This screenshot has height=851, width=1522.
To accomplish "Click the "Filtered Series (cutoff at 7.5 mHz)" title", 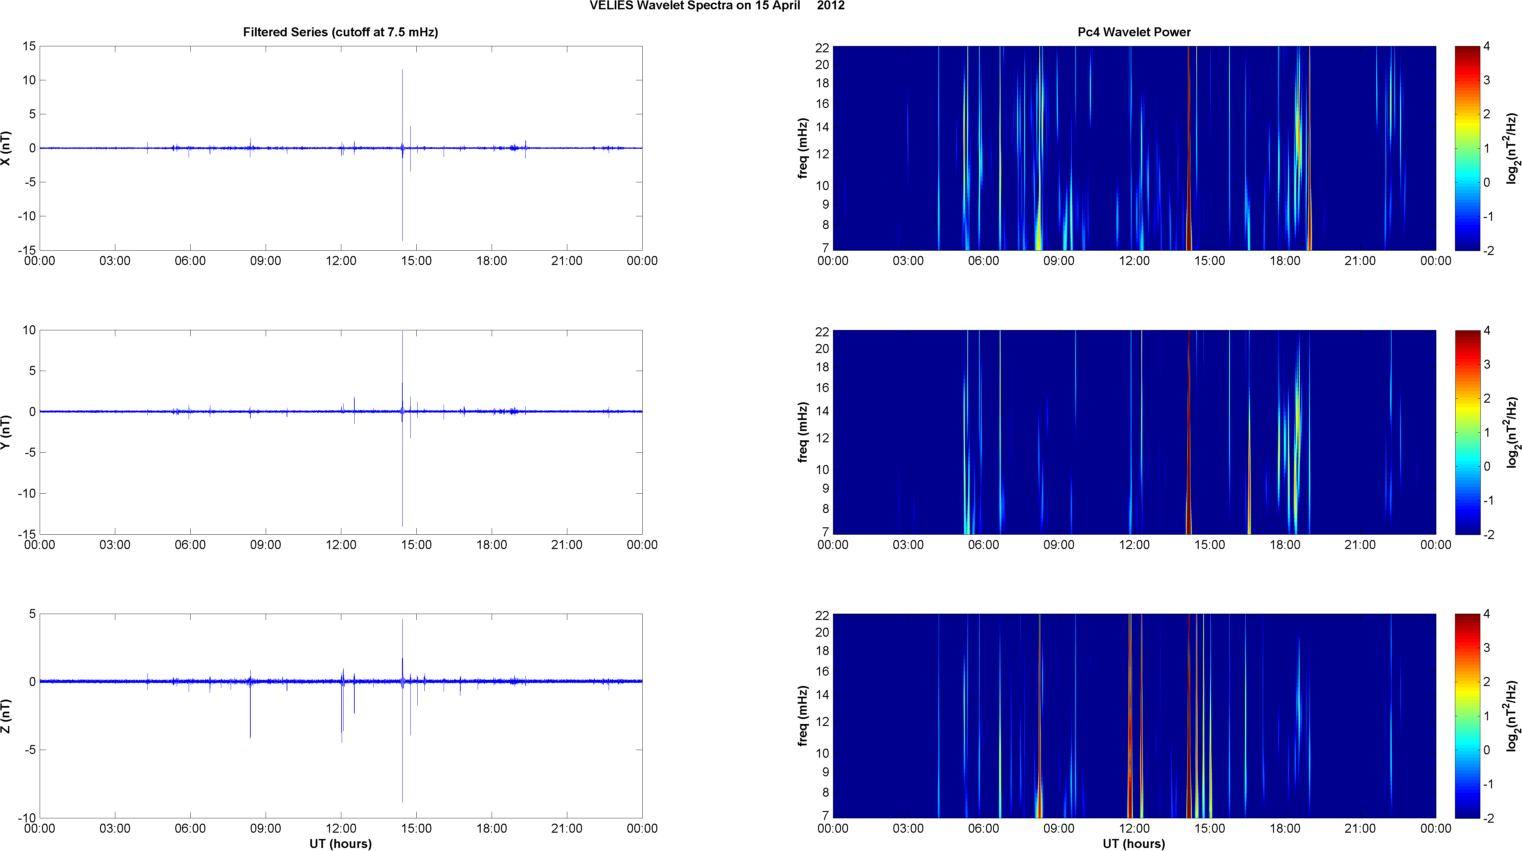I will 340,32.
